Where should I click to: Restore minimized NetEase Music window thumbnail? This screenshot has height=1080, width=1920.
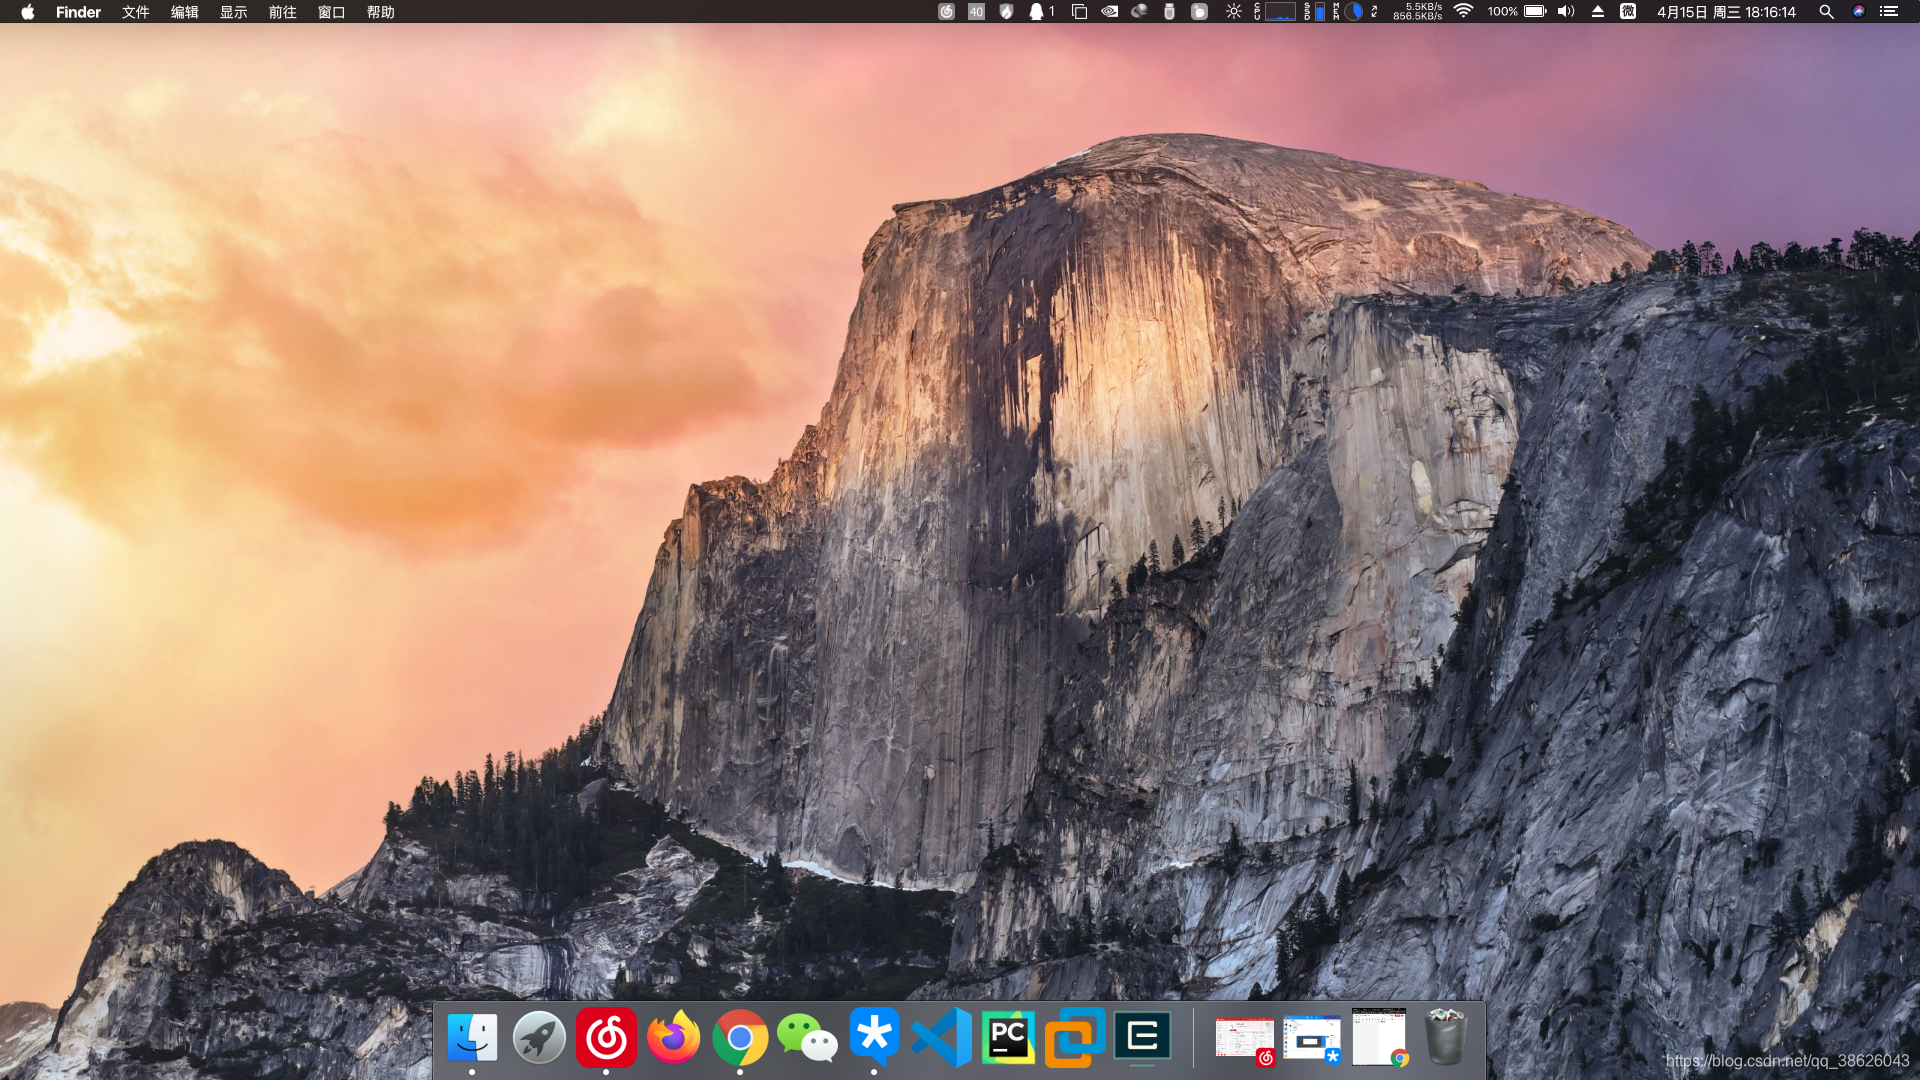click(1245, 1040)
